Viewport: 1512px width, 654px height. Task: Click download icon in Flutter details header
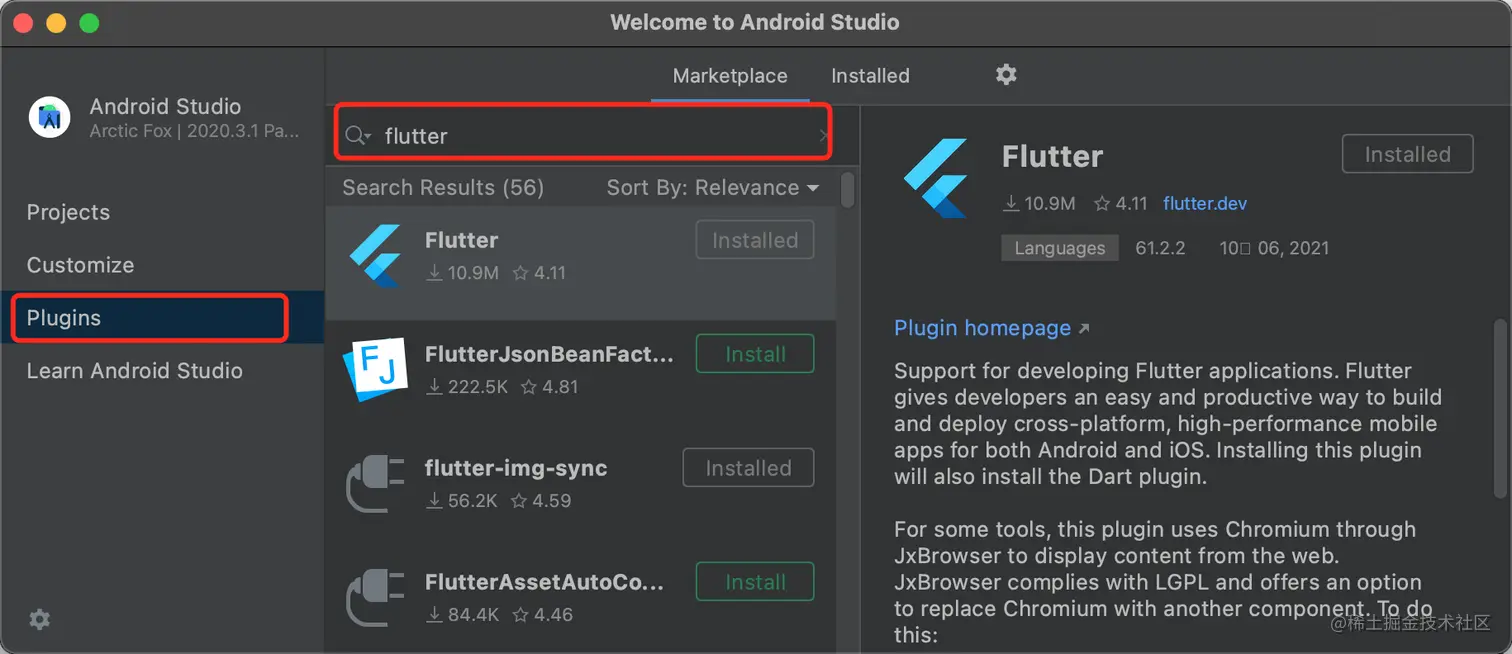tap(1012, 203)
